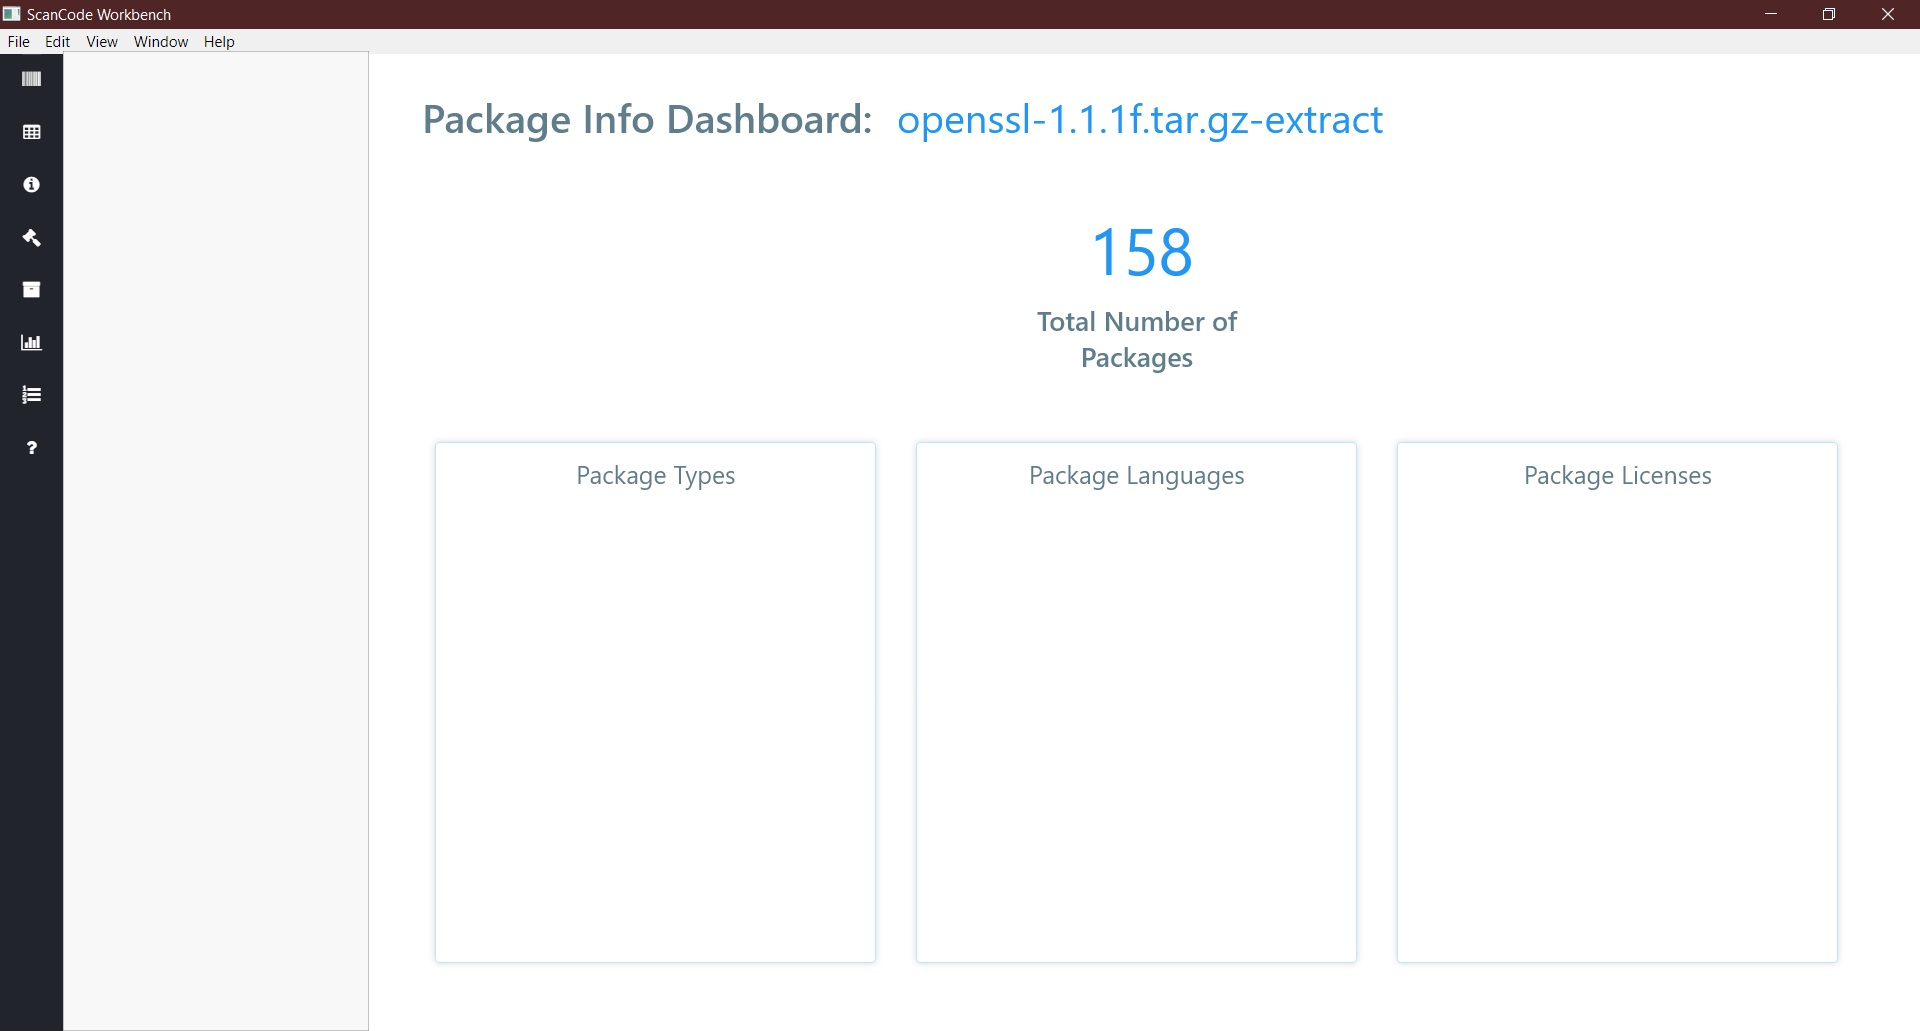Open the File Info Dashboard
This screenshot has width=1920, height=1031.
31,184
